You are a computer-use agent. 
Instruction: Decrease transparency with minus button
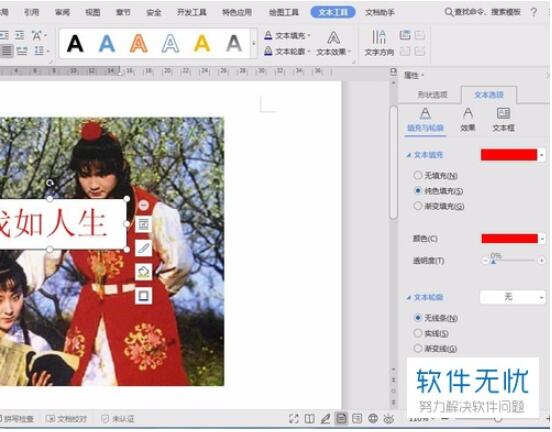tap(485, 261)
